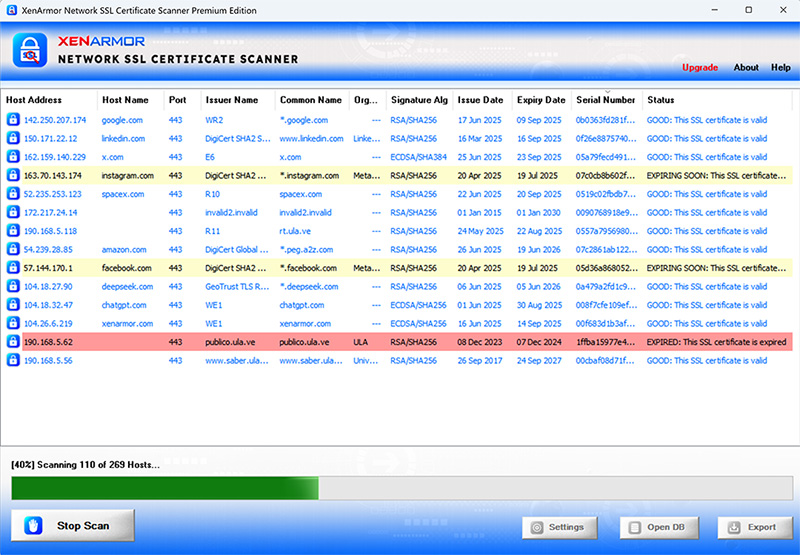Select the ECDSA/SHA384 signature cell
Viewport: 800px width, 555px height.
418,157
